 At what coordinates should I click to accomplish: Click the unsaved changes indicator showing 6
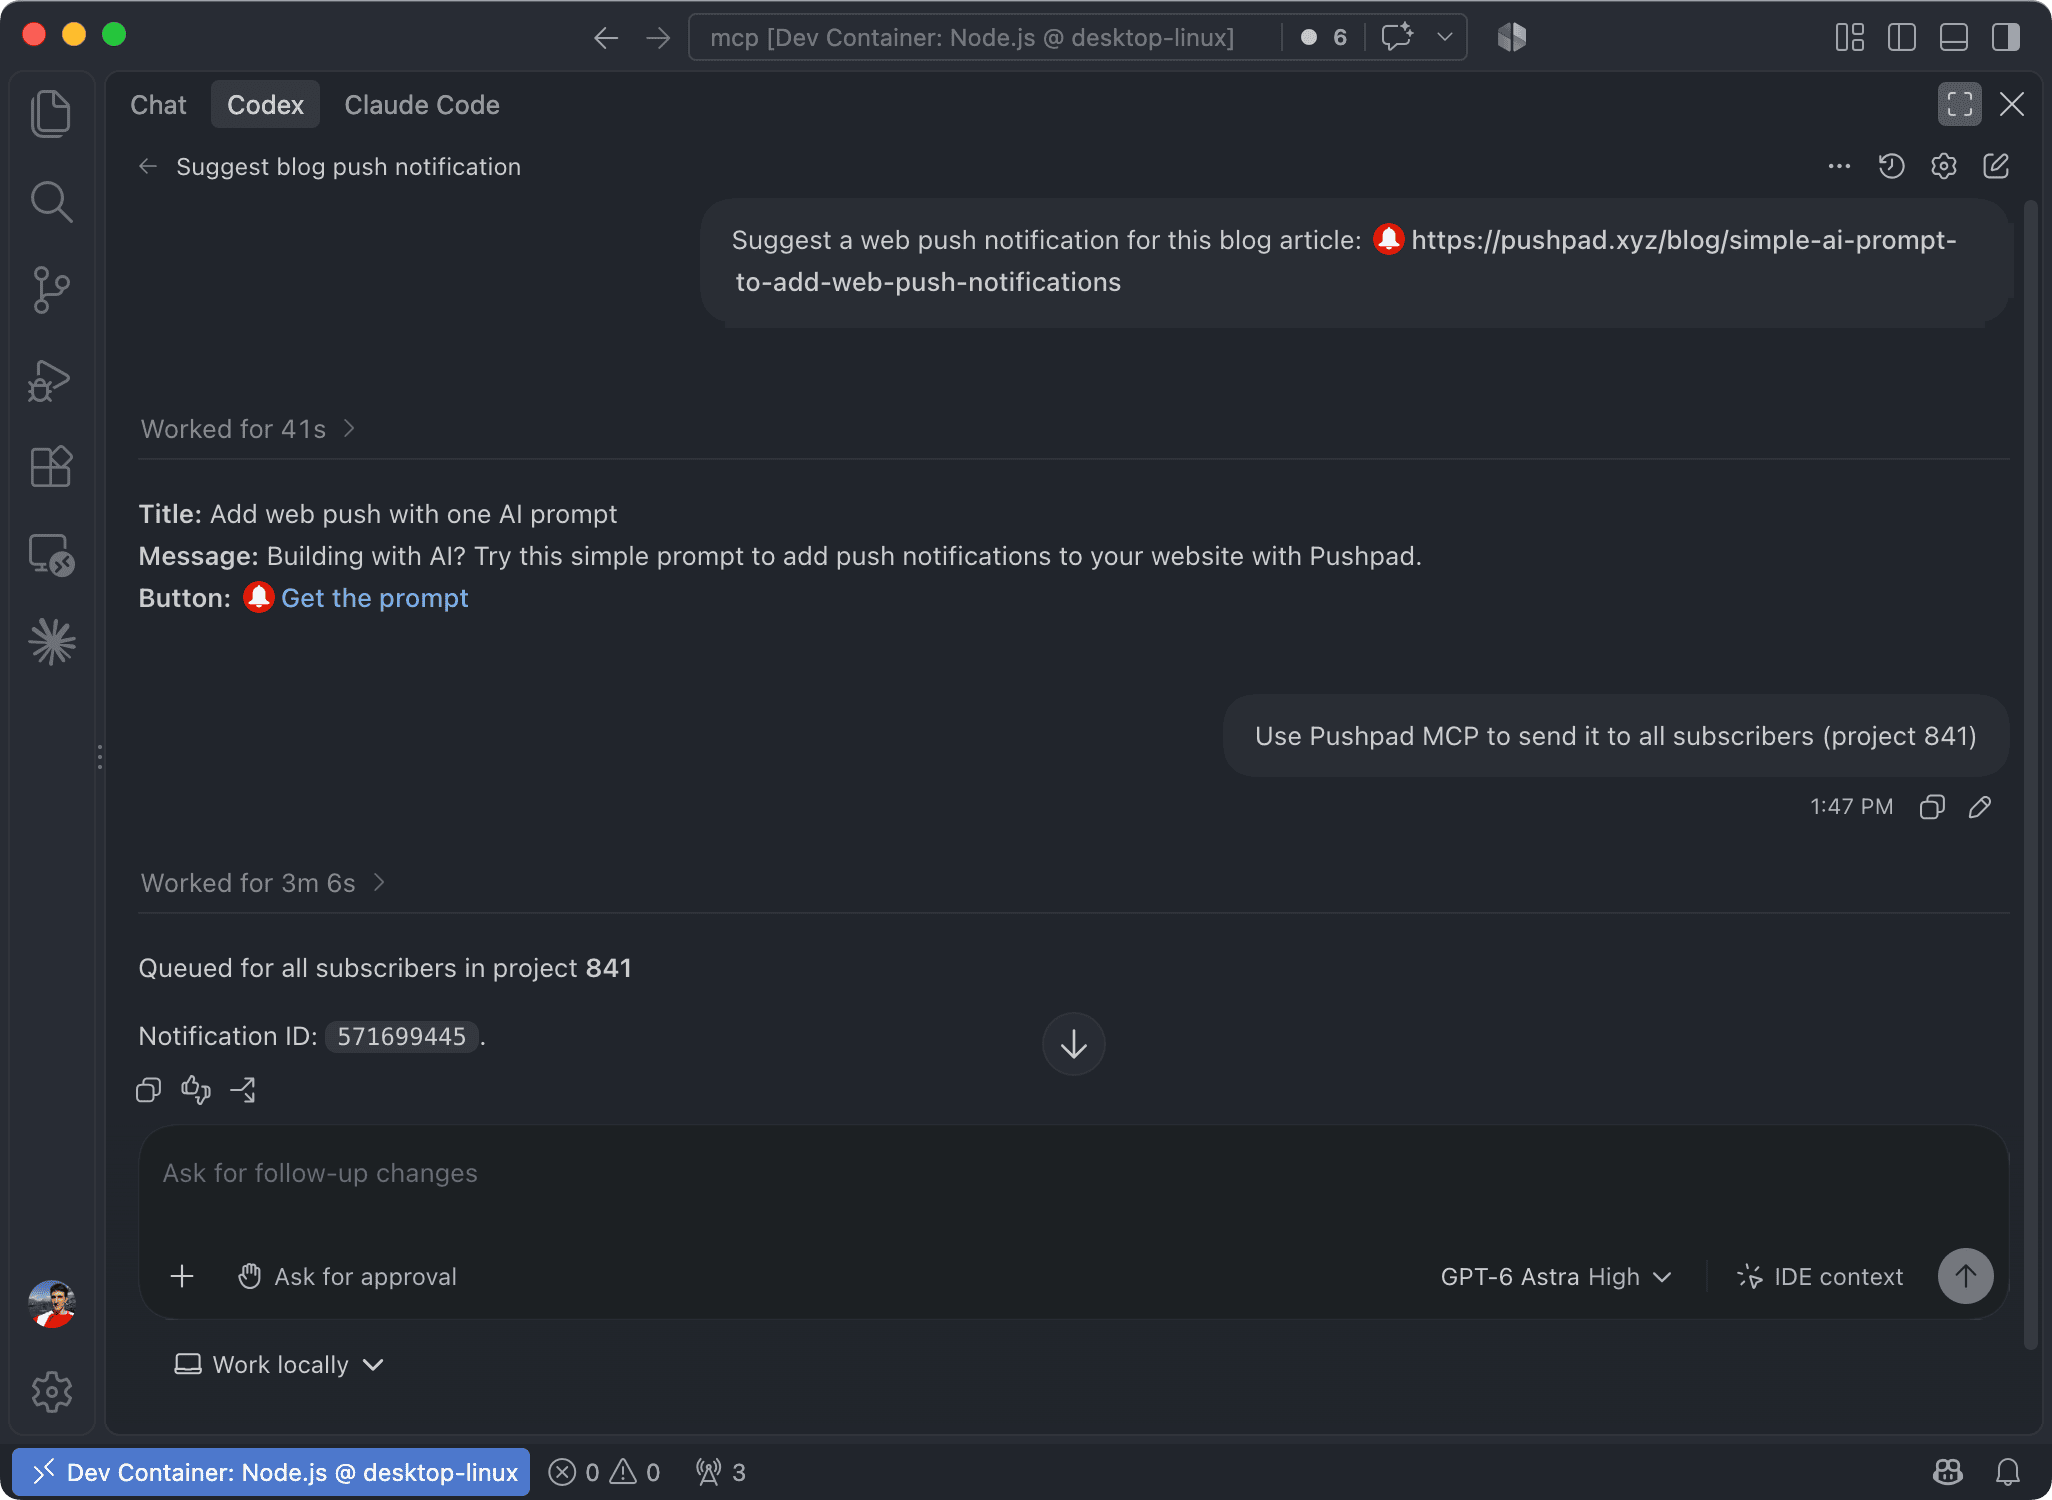click(1324, 38)
